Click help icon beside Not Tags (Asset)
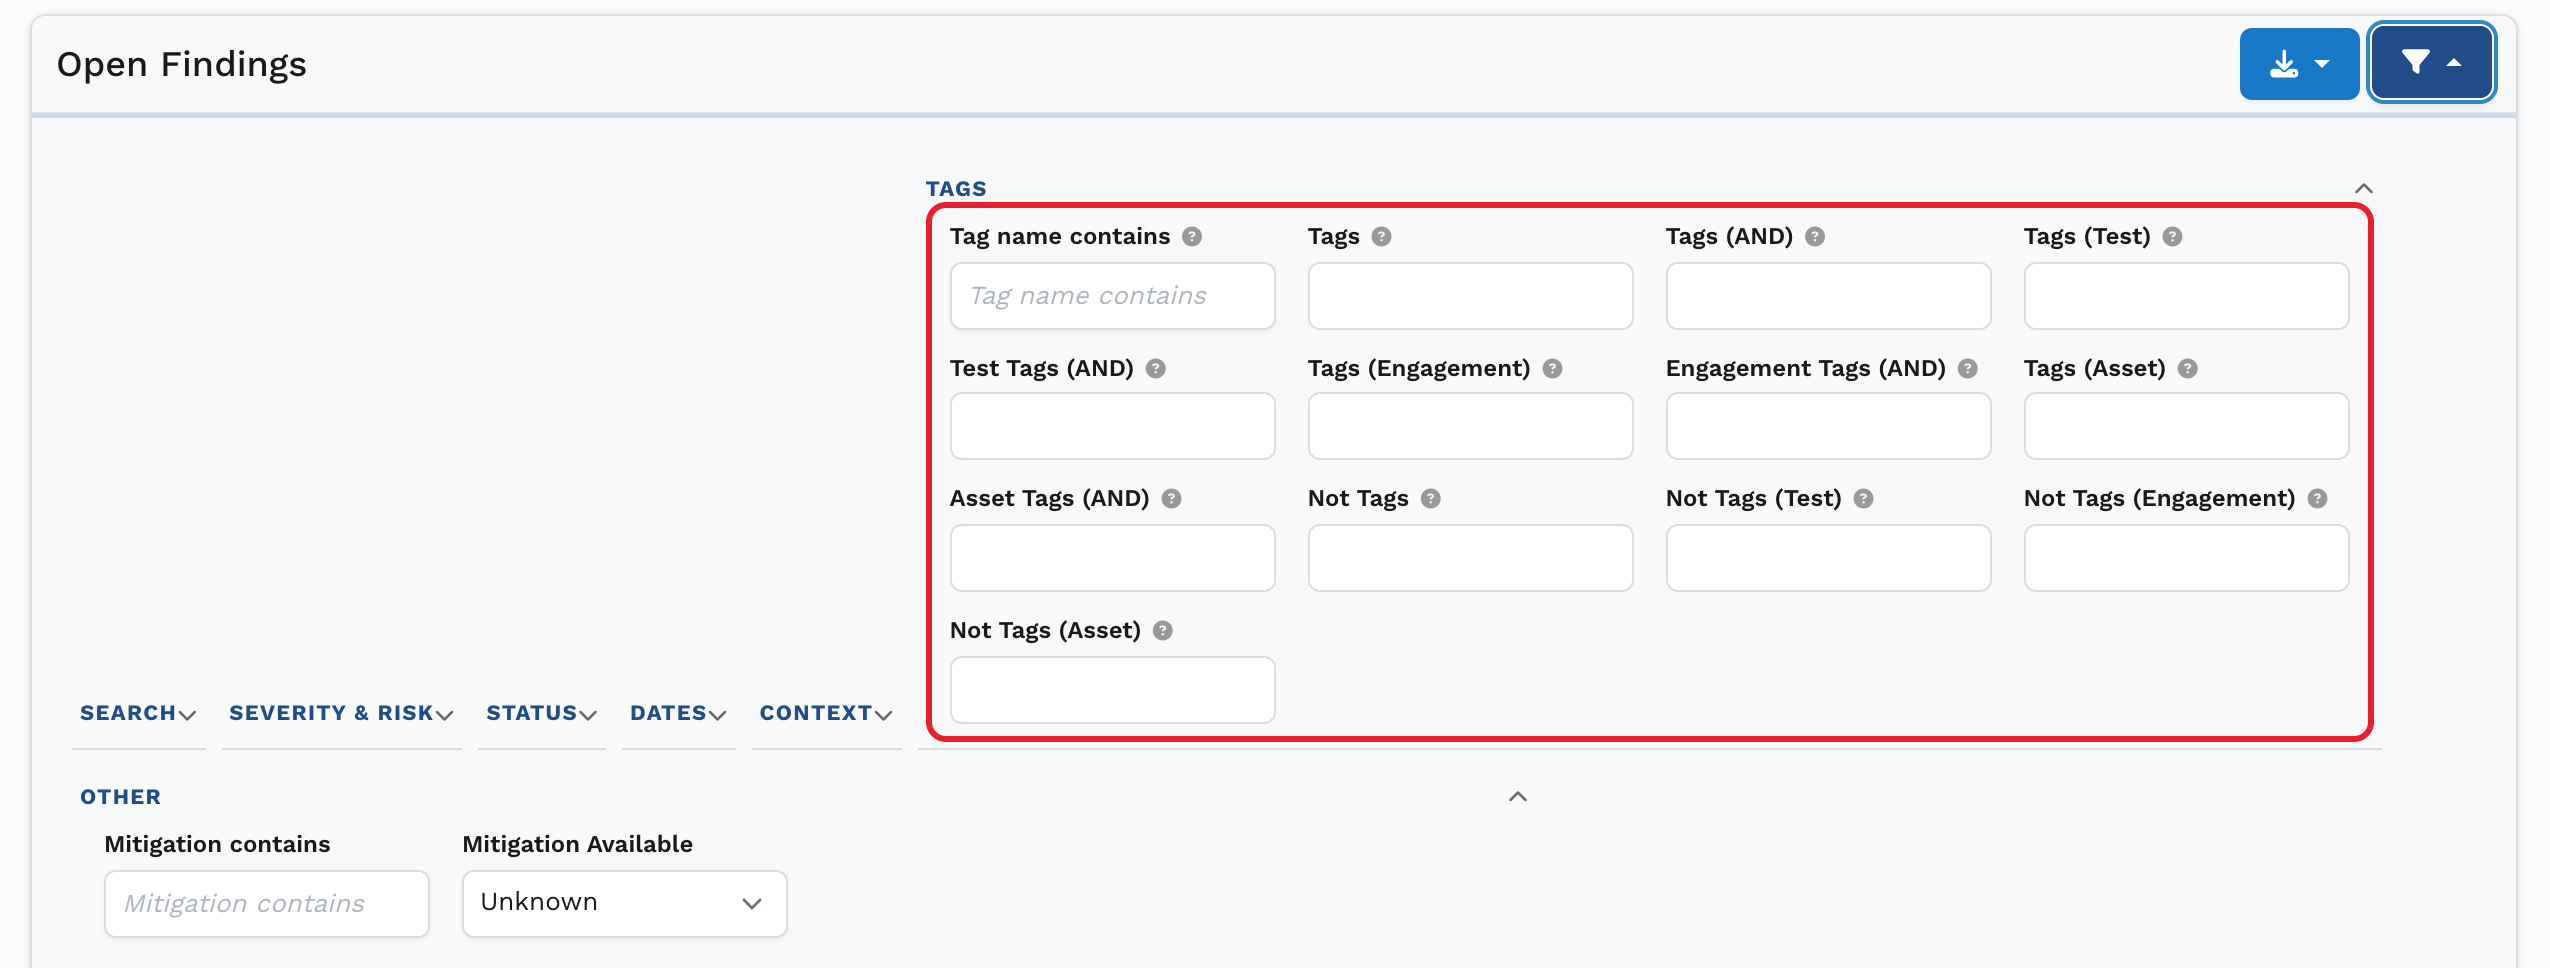 (x=1162, y=631)
